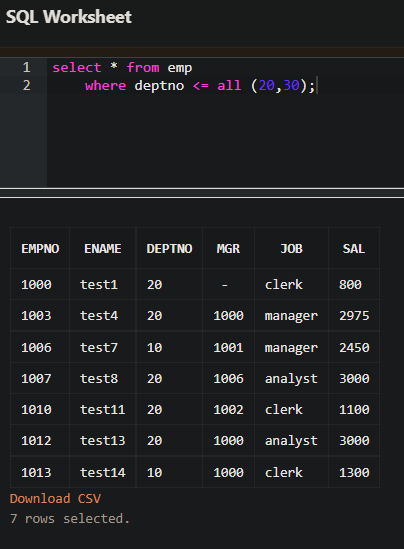Image resolution: width=404 pixels, height=549 pixels.
Task: Click the SQL Worksheet heading
Action: (69, 17)
